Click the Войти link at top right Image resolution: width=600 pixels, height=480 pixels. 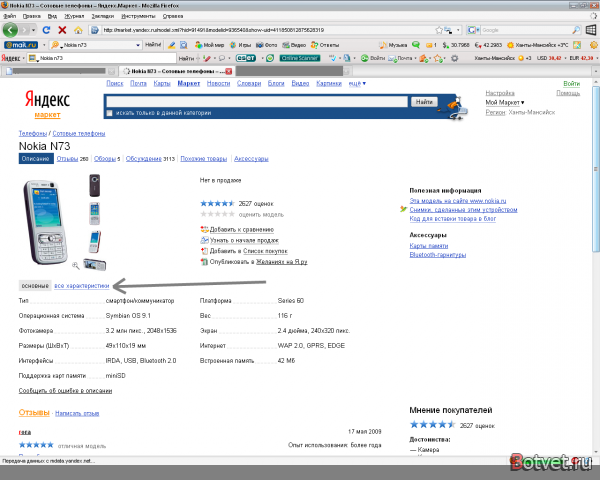571,83
